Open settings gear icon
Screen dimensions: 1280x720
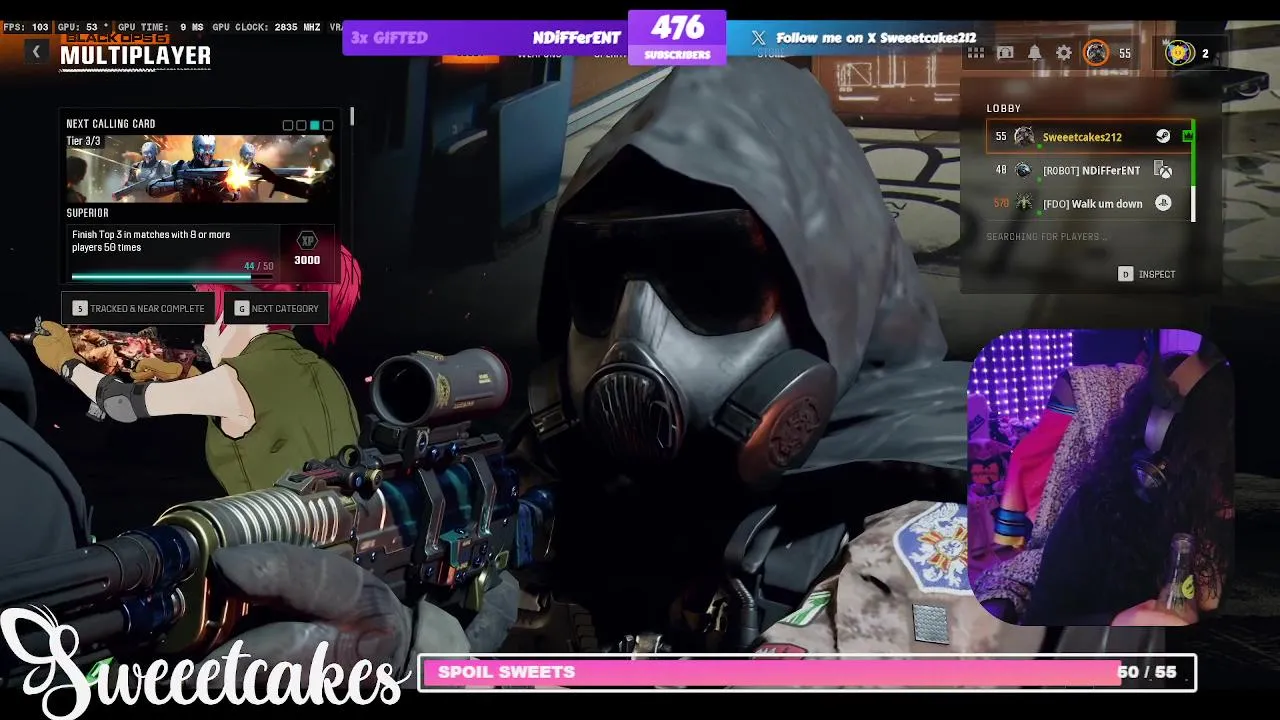pos(1064,53)
